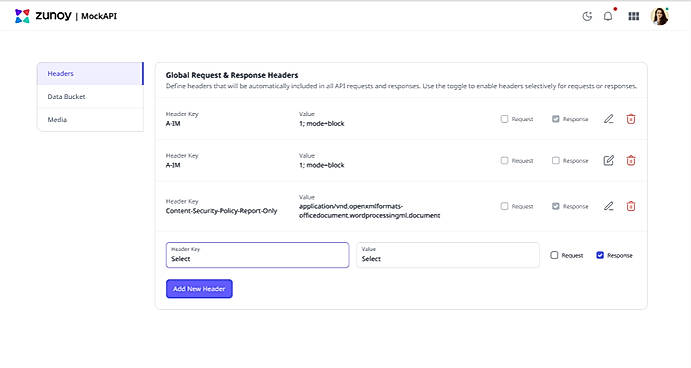
Task: Open the apps grid menu
Action: click(x=634, y=16)
